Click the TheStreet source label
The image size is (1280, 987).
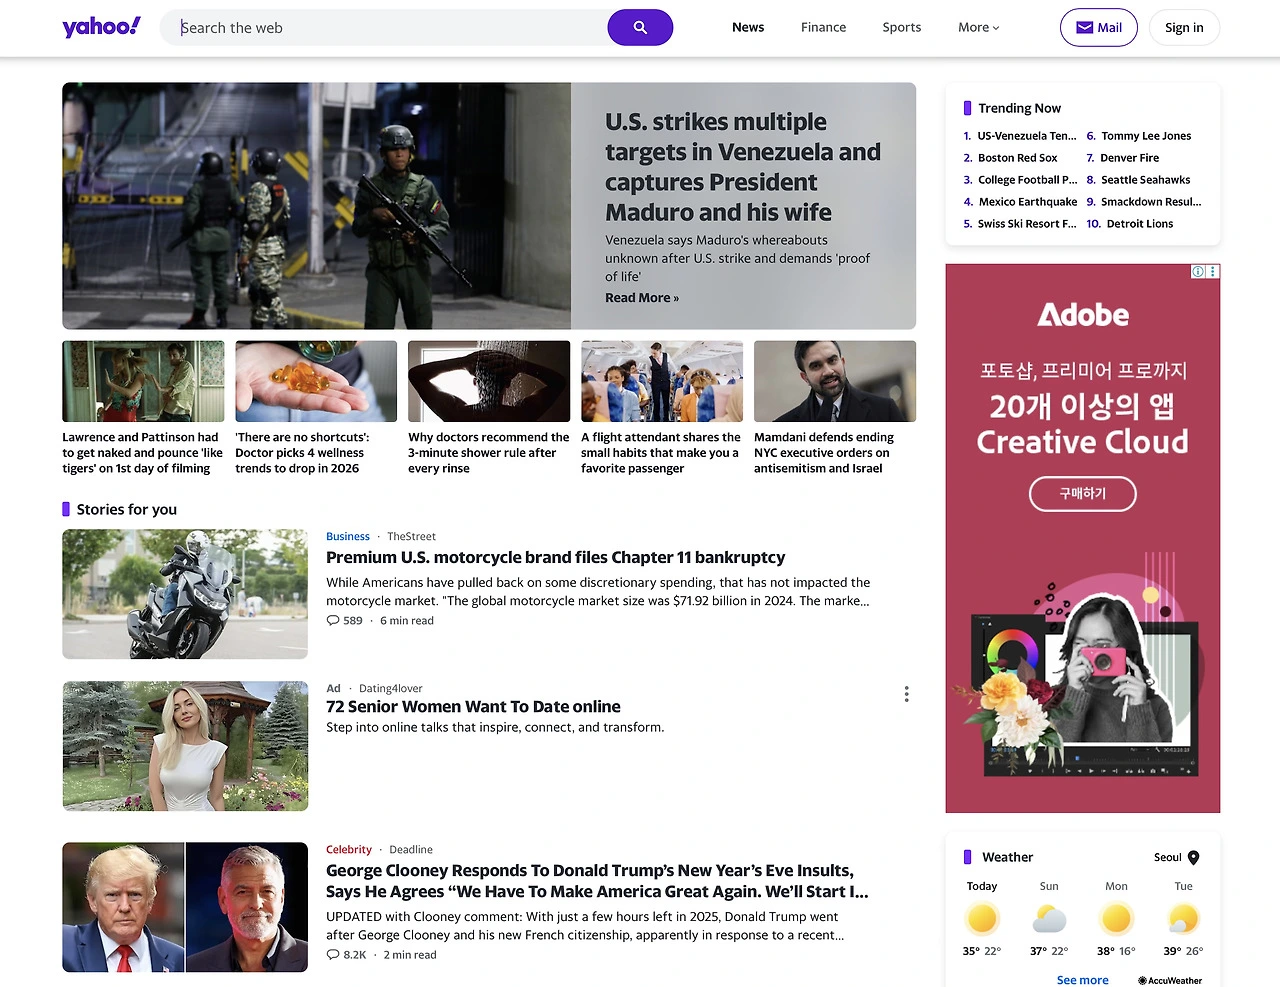pyautogui.click(x=411, y=537)
